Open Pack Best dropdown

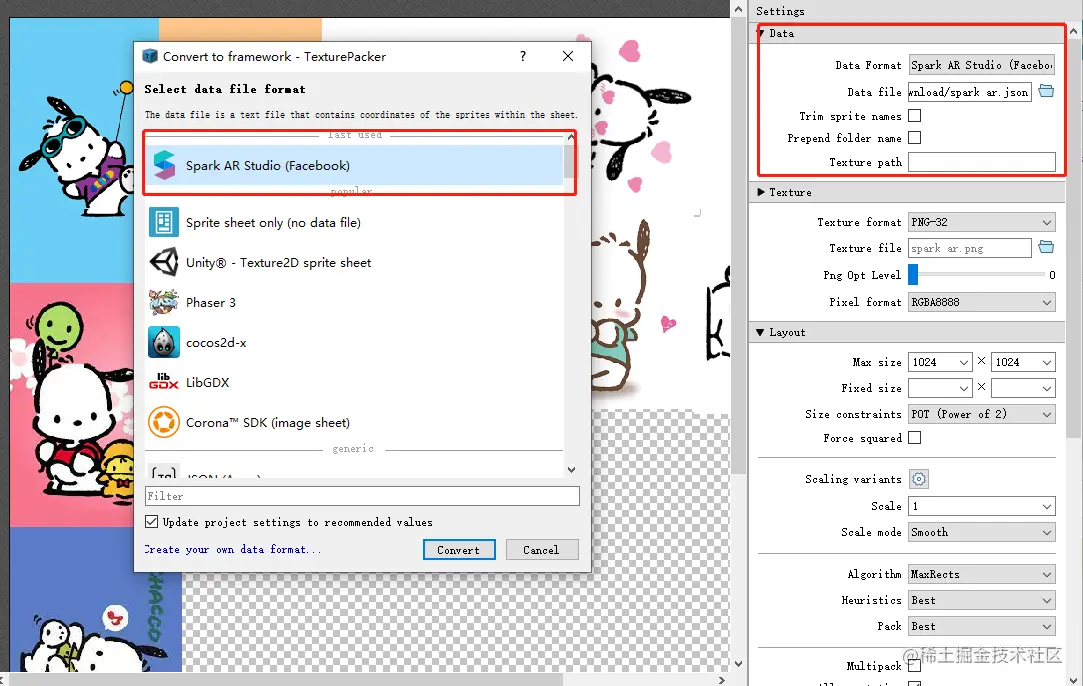[981, 627]
